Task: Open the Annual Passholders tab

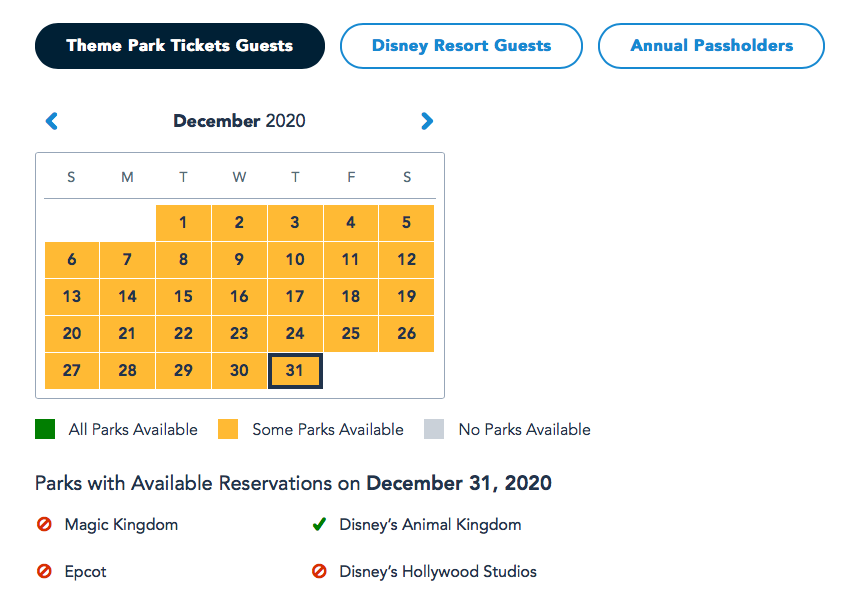Action: click(x=711, y=46)
